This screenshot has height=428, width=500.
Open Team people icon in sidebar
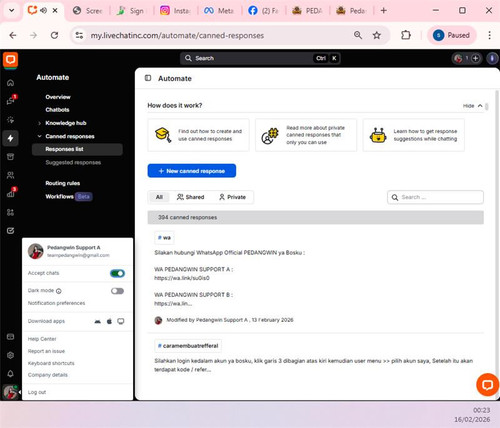click(x=10, y=175)
